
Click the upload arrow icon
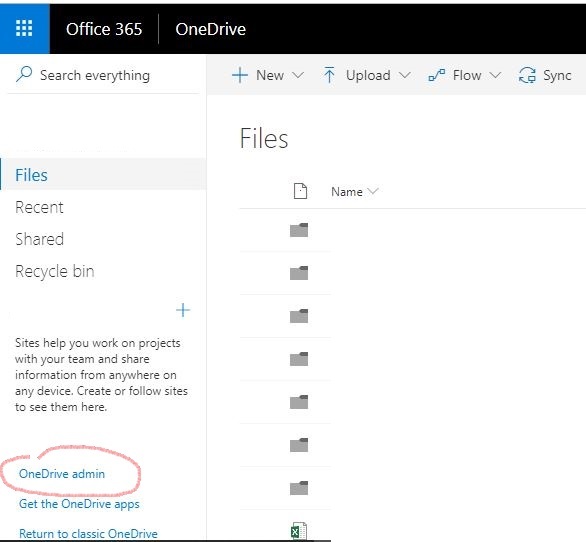point(329,75)
